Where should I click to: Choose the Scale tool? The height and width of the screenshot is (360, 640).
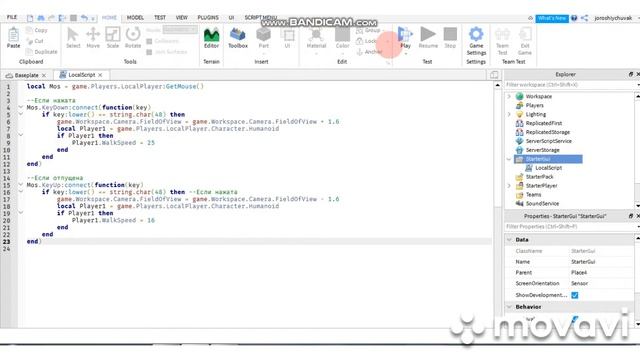coord(113,38)
